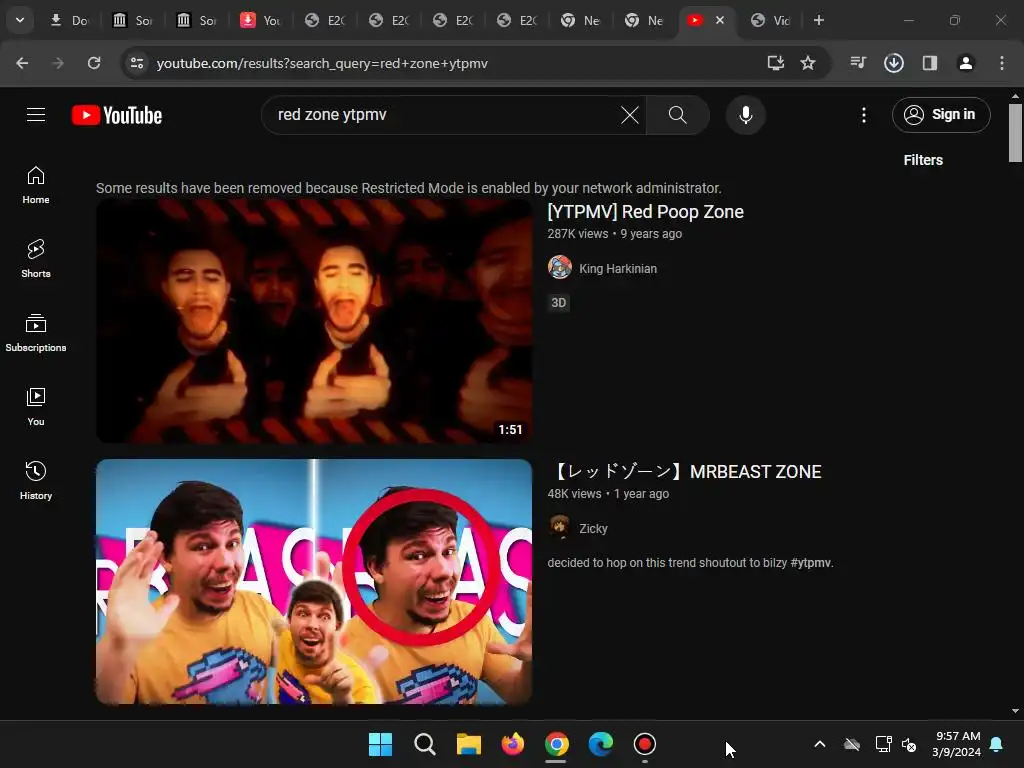Launch Firefox from the taskbar
Viewport: 1024px width, 768px height.
(x=513, y=744)
